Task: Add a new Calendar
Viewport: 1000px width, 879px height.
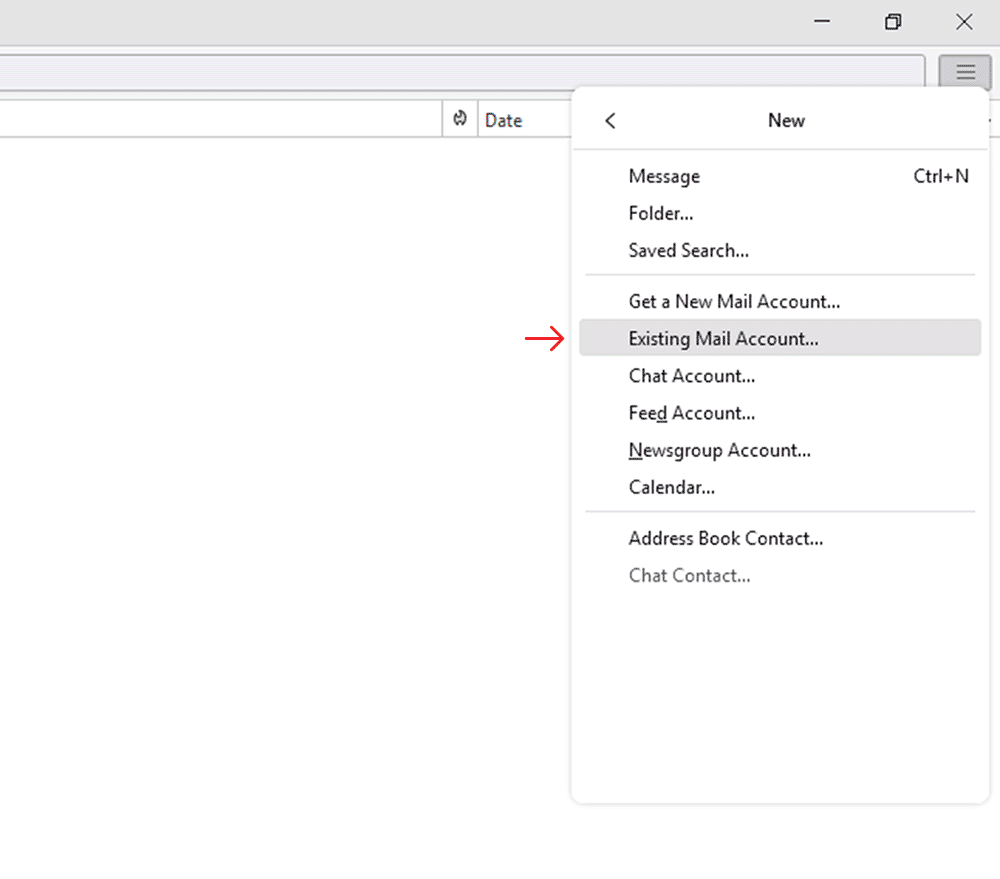Action: tap(671, 487)
